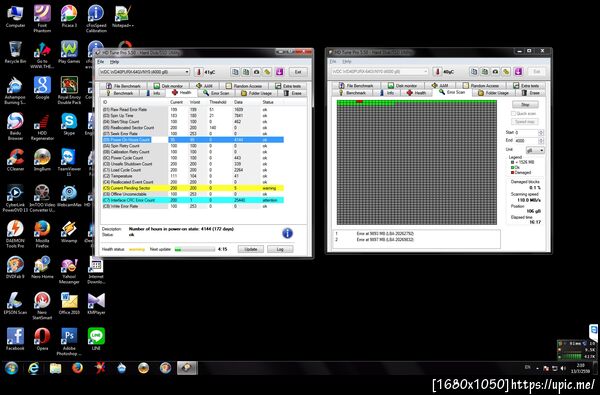Click Speed map button in Error Scan
This screenshot has height=395, width=600.
point(525,122)
